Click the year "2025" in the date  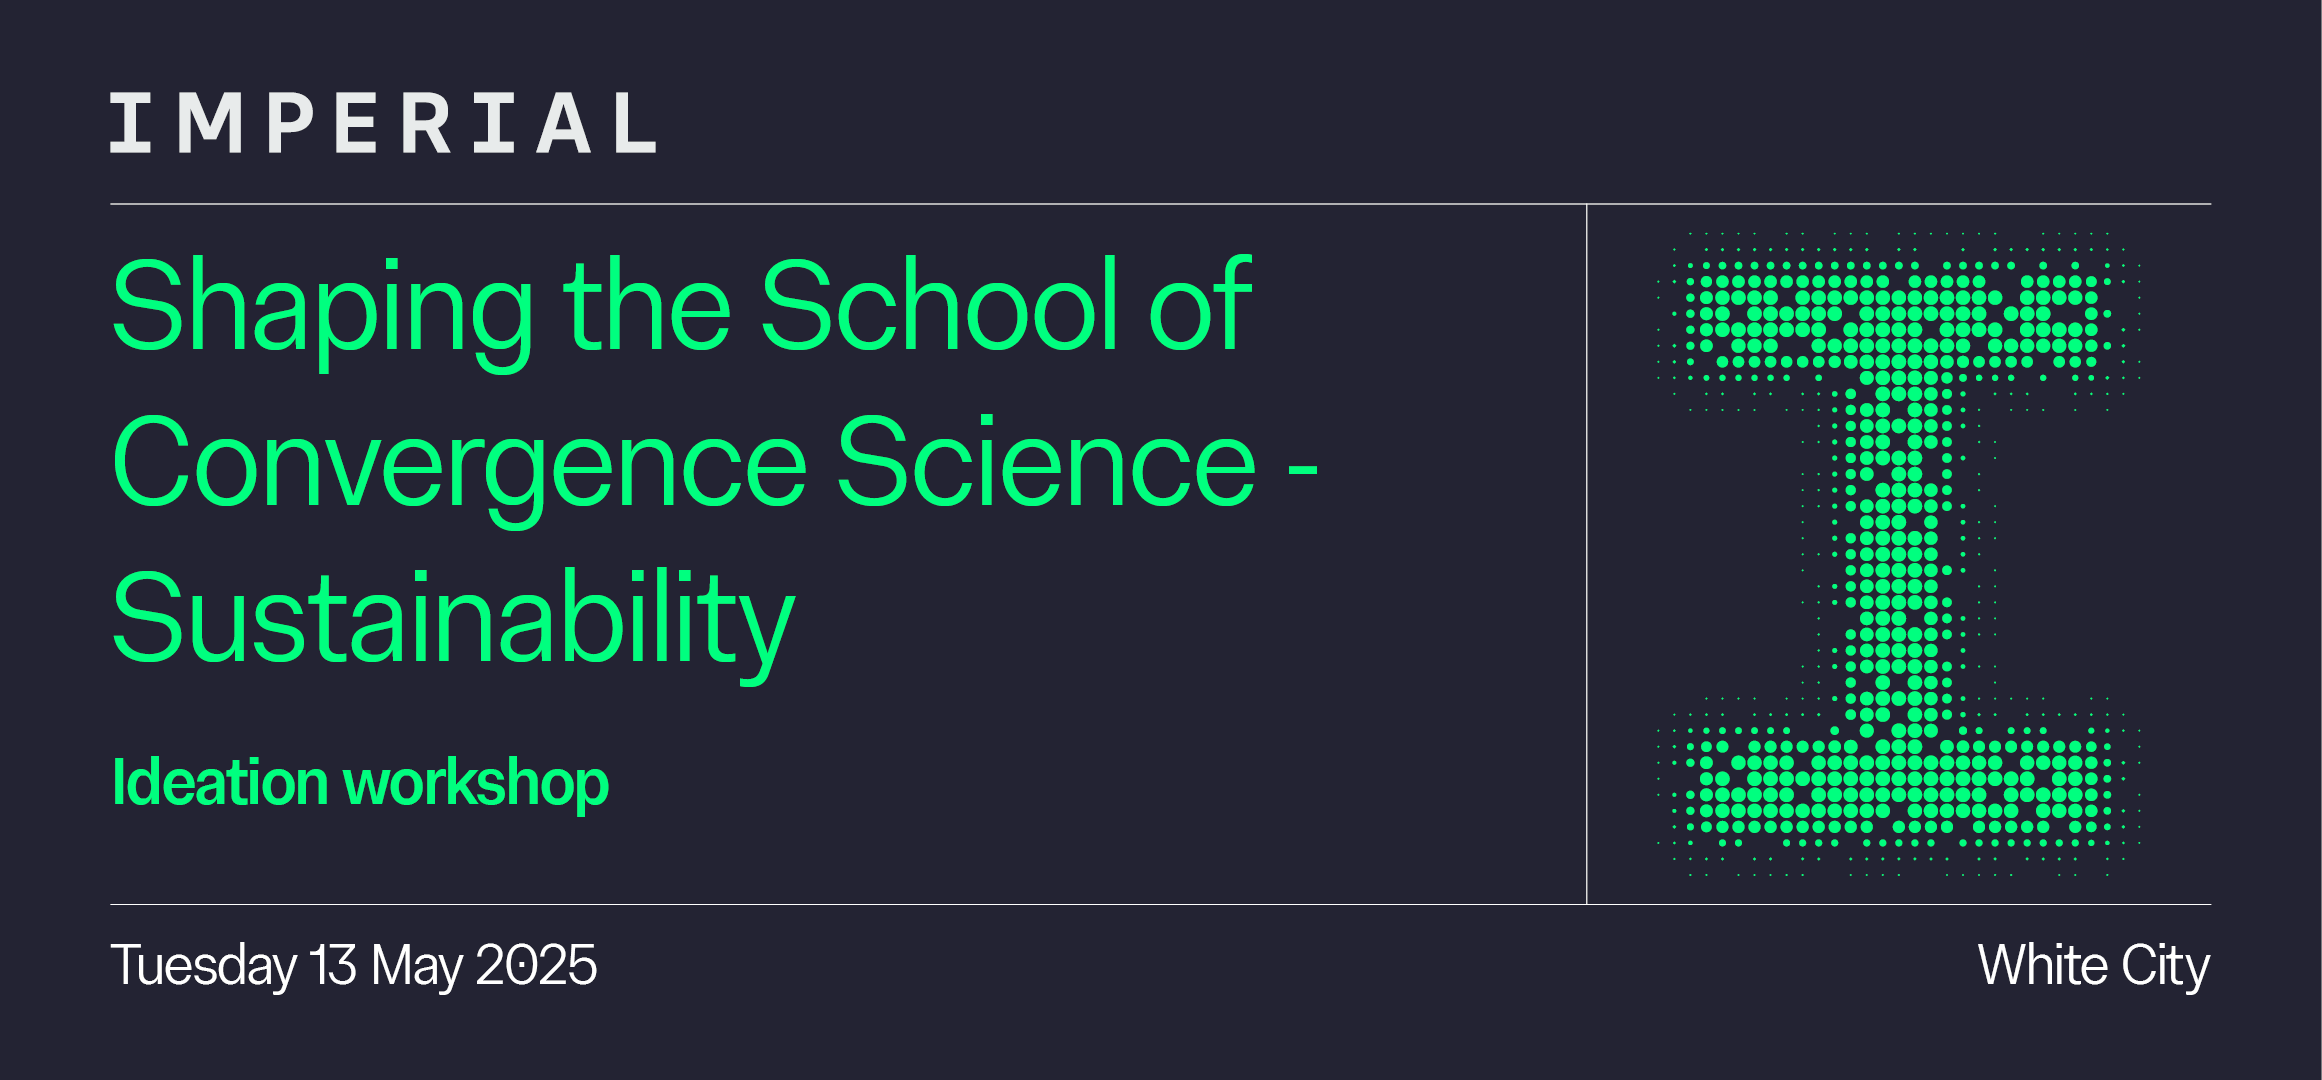pyautogui.click(x=536, y=965)
